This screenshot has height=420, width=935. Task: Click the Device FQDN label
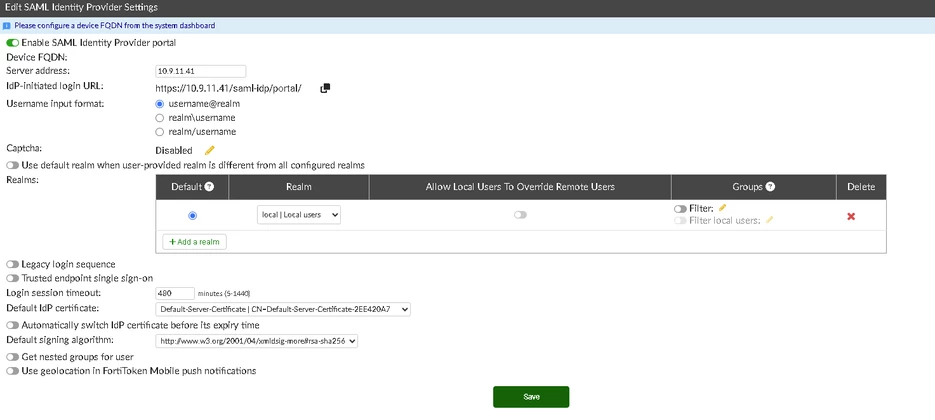coord(37,57)
